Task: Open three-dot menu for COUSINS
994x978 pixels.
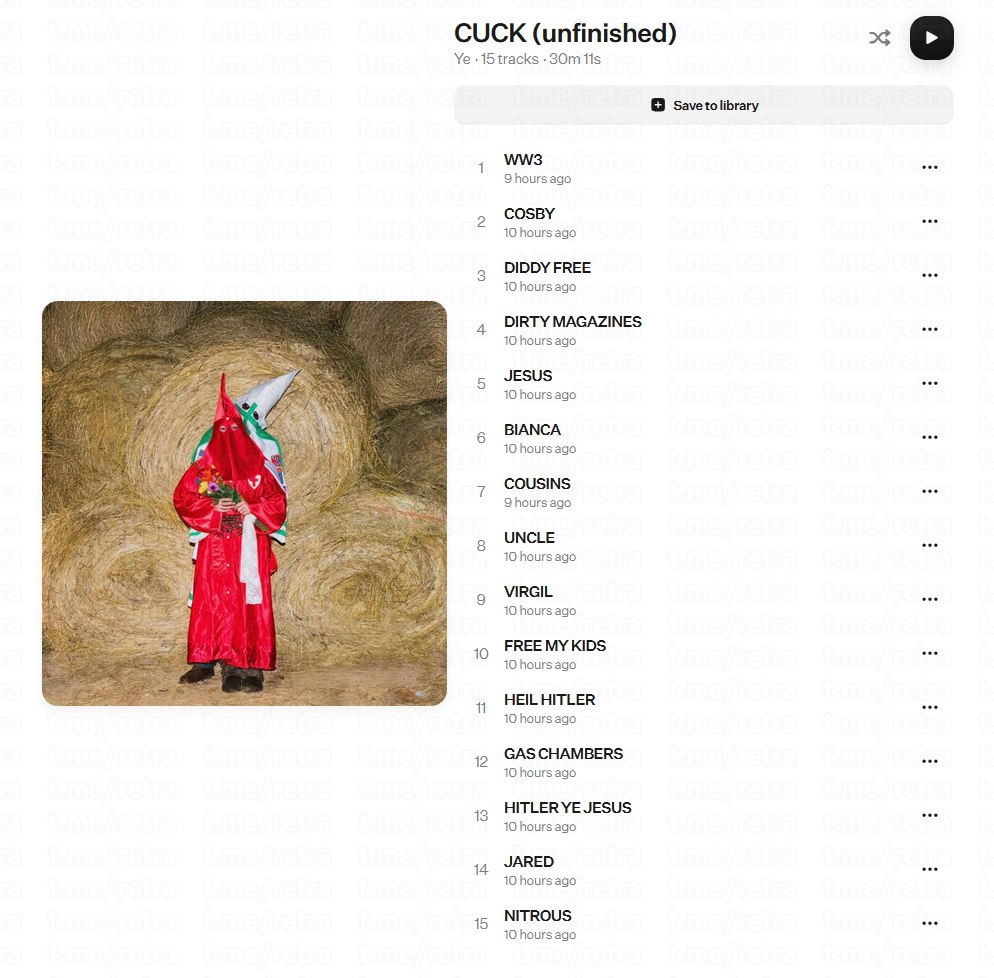Action: [x=929, y=491]
